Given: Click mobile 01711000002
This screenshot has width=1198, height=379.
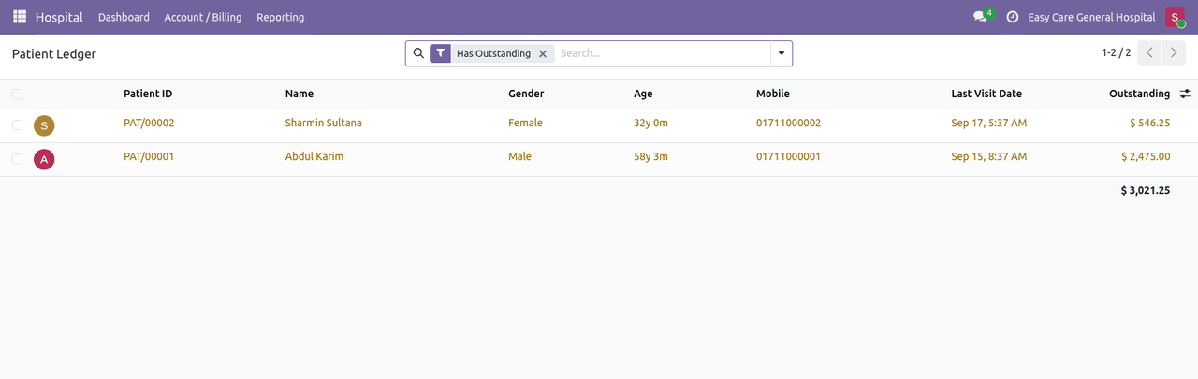Looking at the screenshot, I should click(788, 122).
